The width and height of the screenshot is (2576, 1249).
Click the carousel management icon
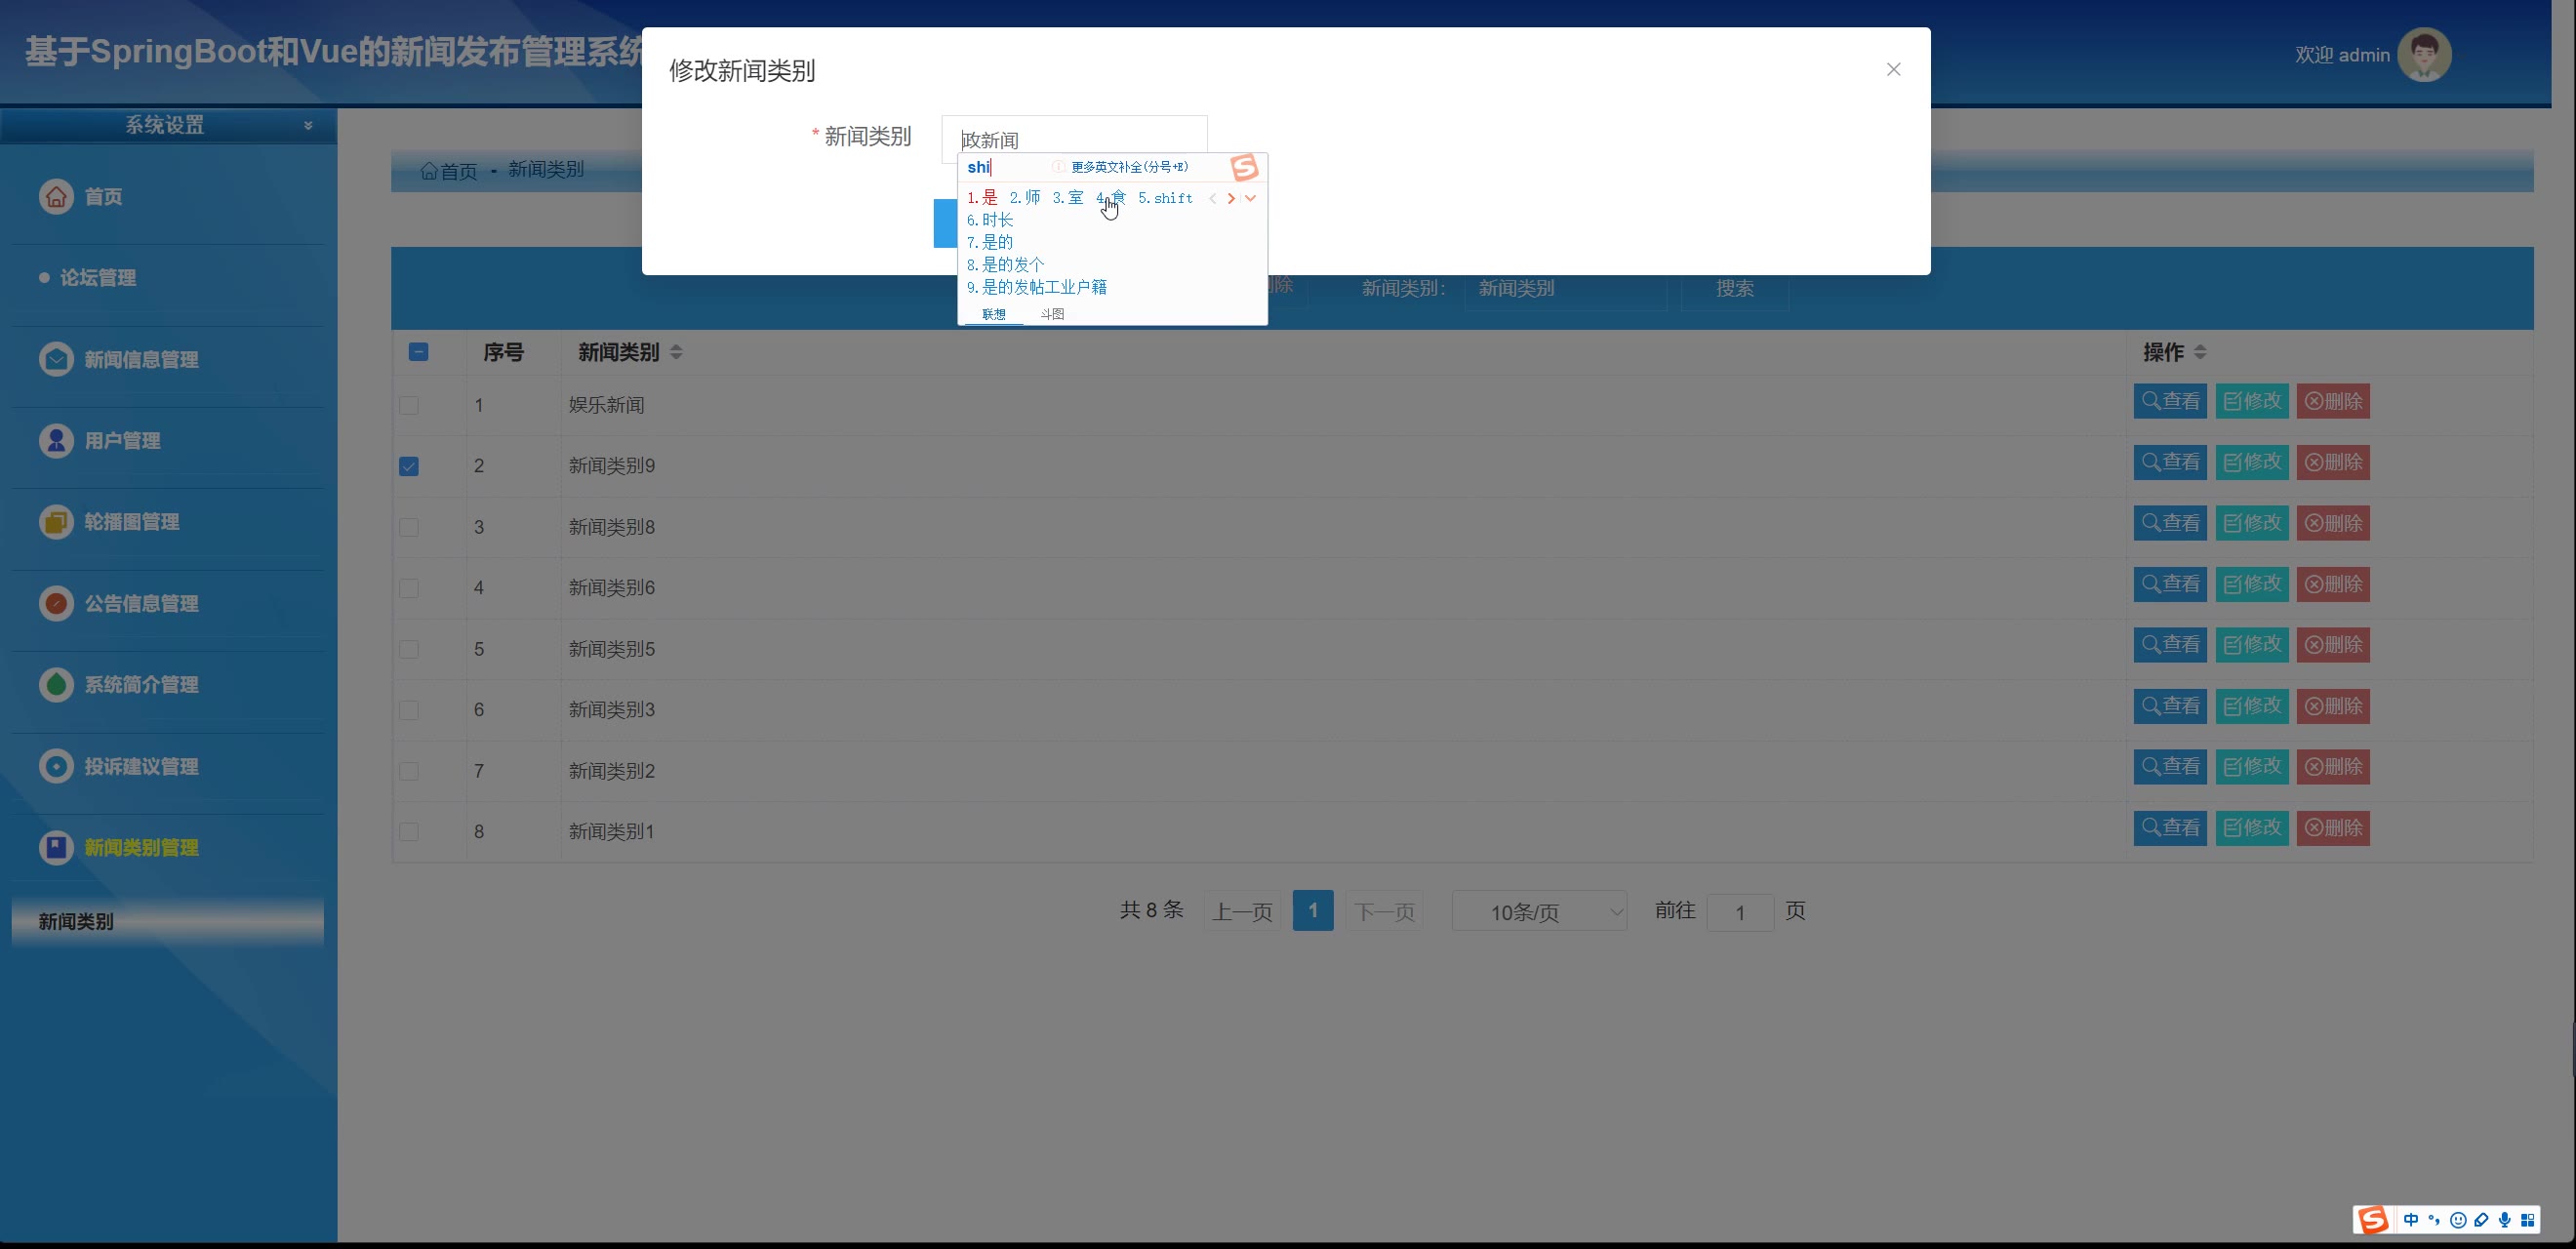click(x=56, y=521)
